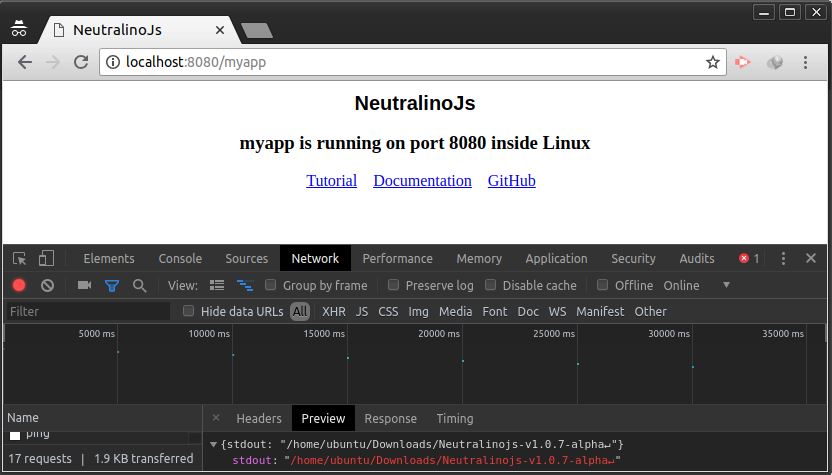
Task: Click the red extension icon beside address bar
Action: tap(742, 62)
